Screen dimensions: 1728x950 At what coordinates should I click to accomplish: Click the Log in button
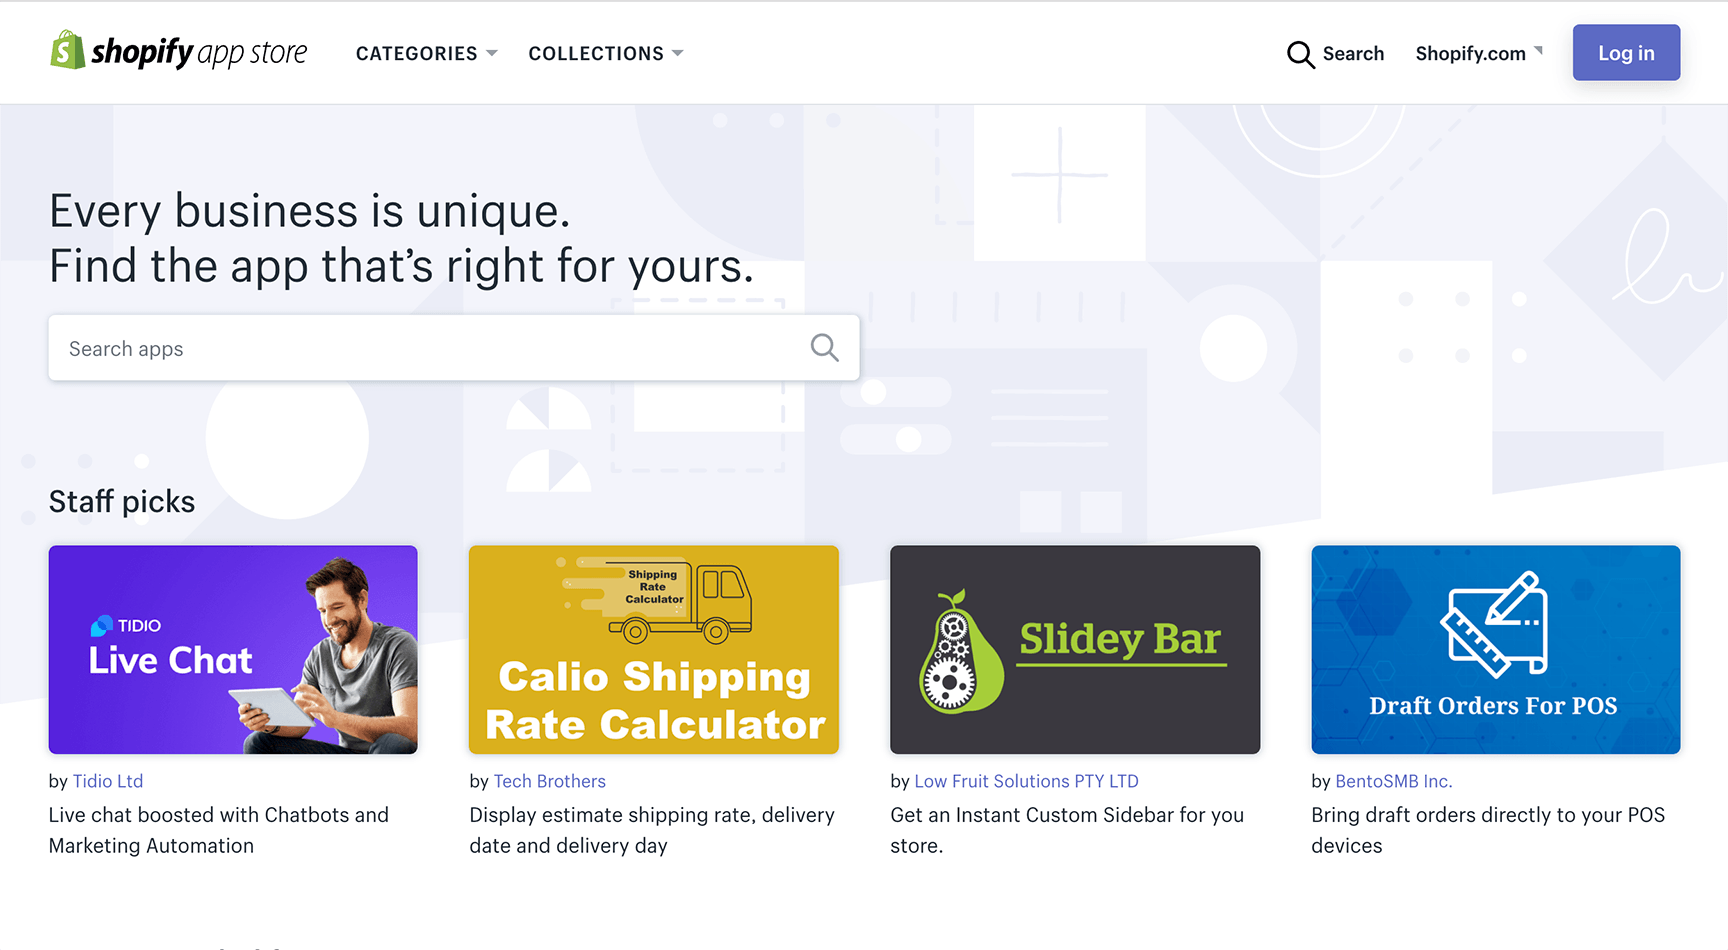(1626, 53)
